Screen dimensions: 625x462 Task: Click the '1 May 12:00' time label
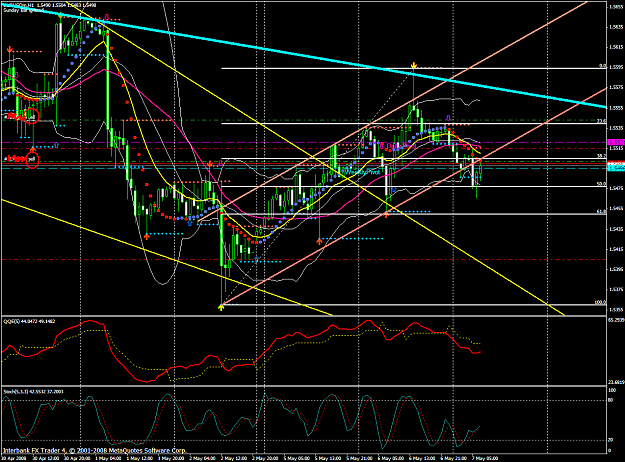pyautogui.click(x=140, y=458)
